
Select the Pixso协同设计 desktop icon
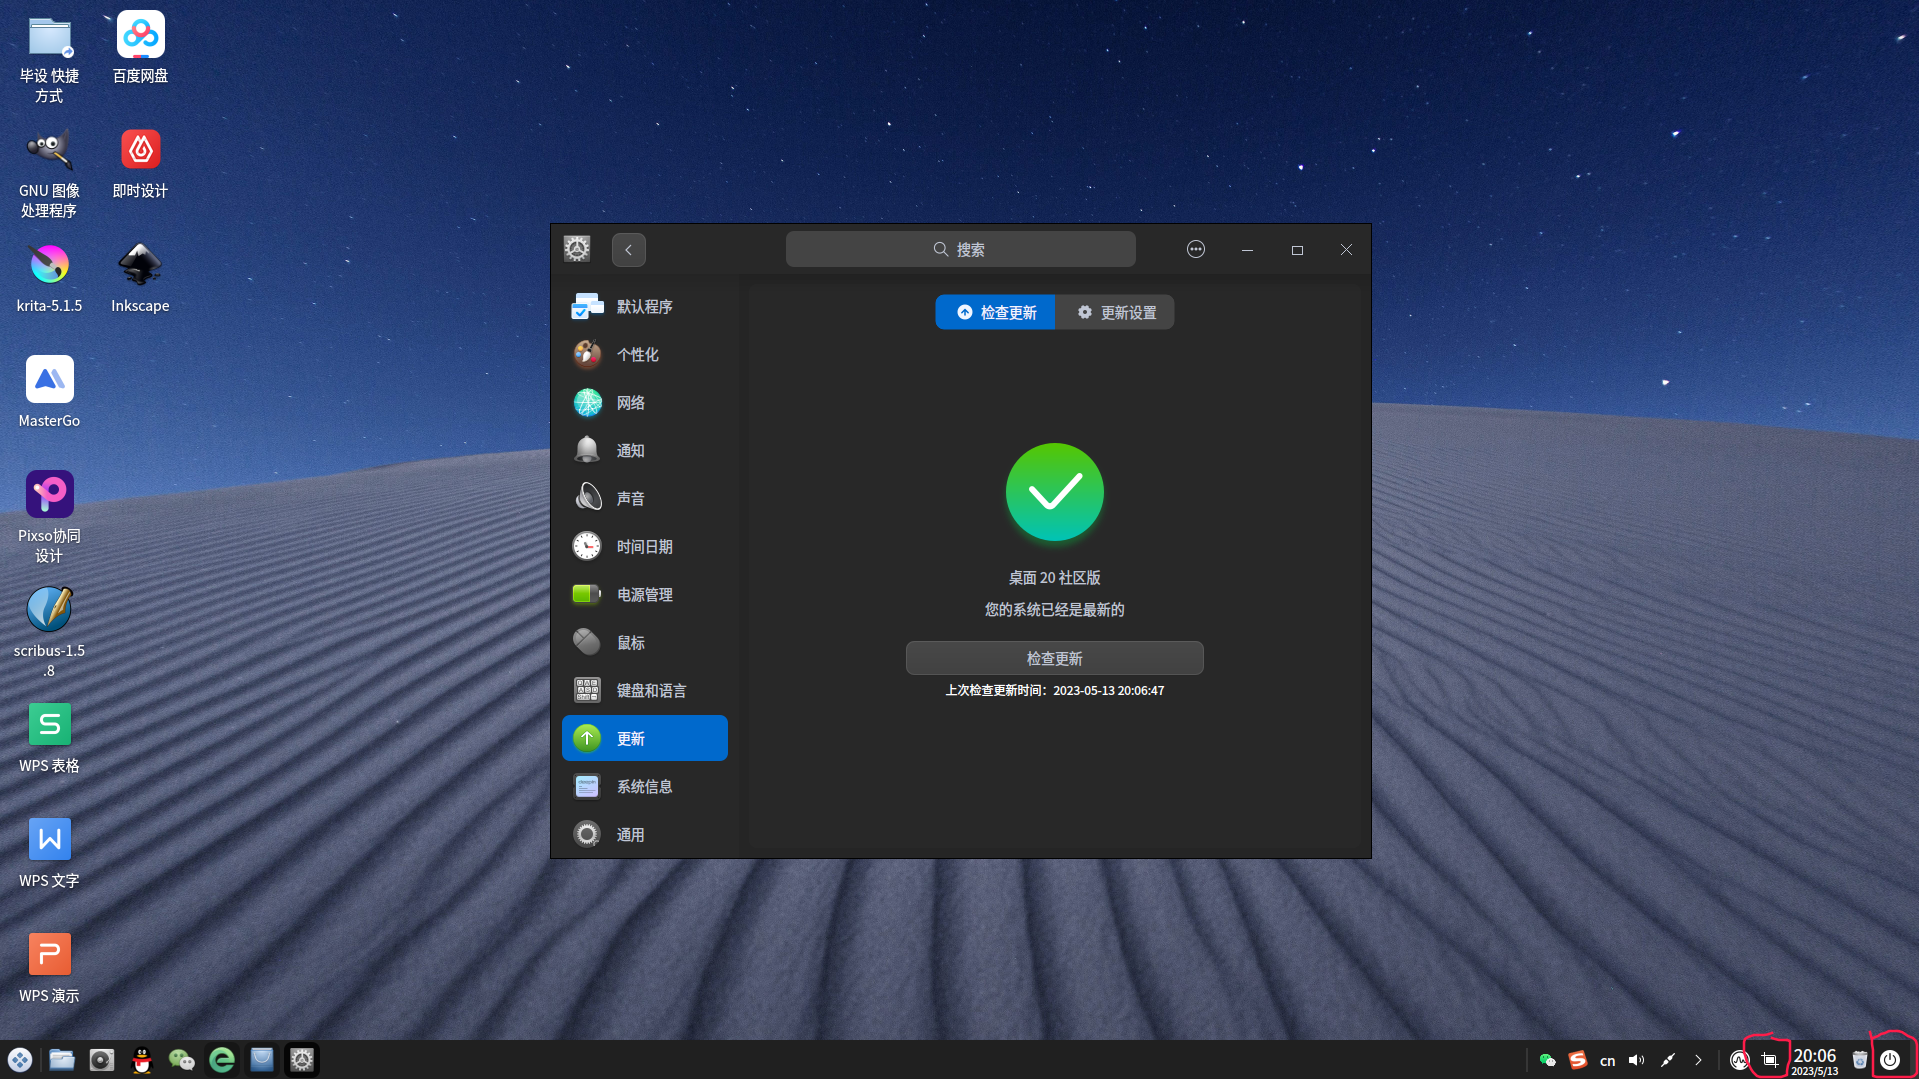(49, 518)
